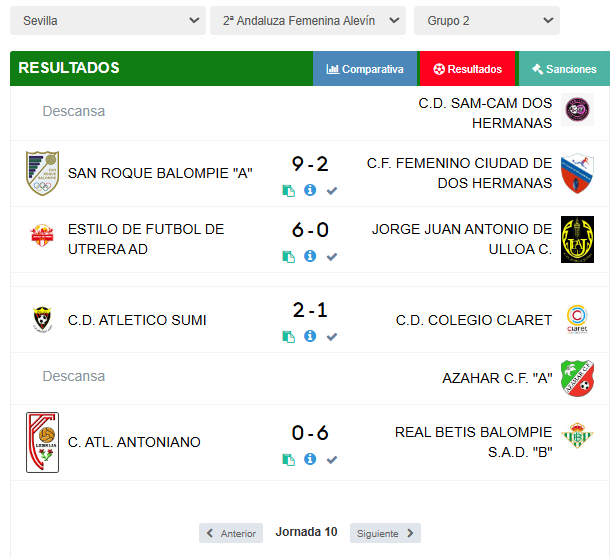Screen dimensions: 614x558
Task: Click info icon under the 2-1 score
Action: point(310,336)
